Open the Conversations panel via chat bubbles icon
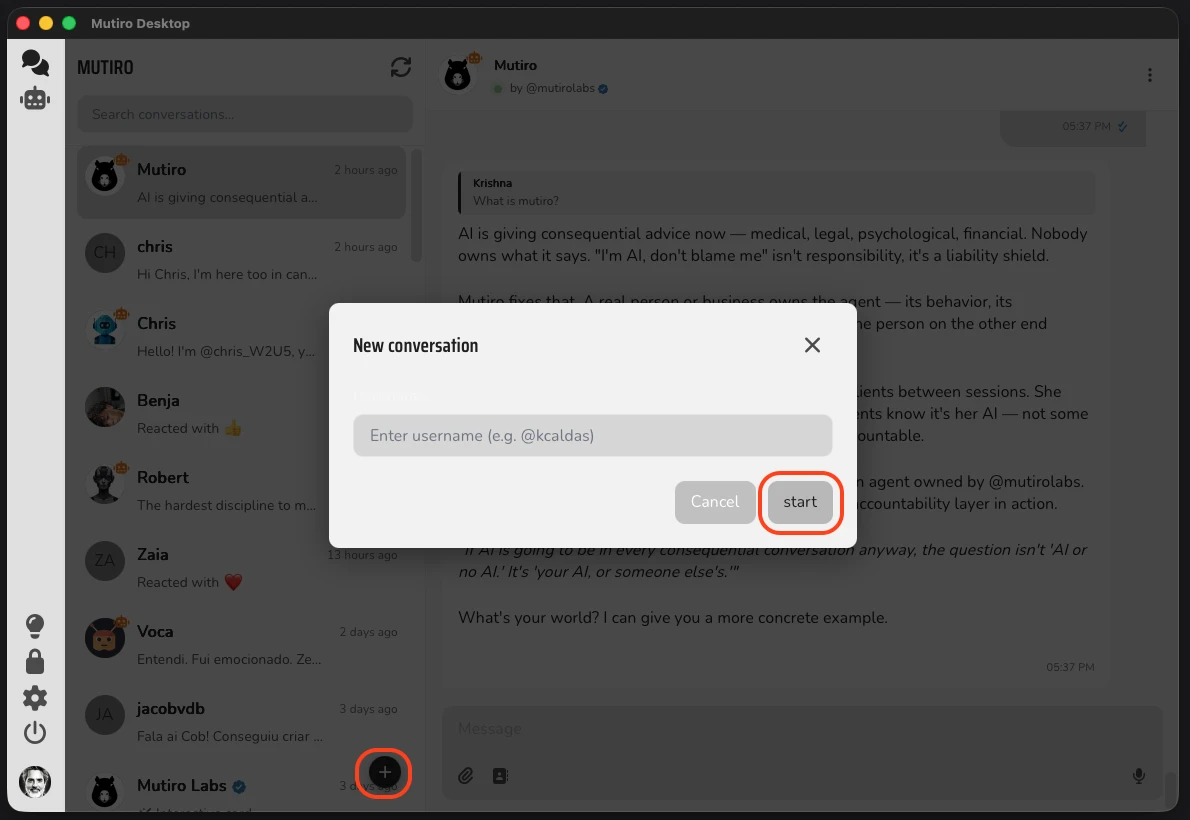Screen dimensions: 1190x820 [x=35, y=62]
